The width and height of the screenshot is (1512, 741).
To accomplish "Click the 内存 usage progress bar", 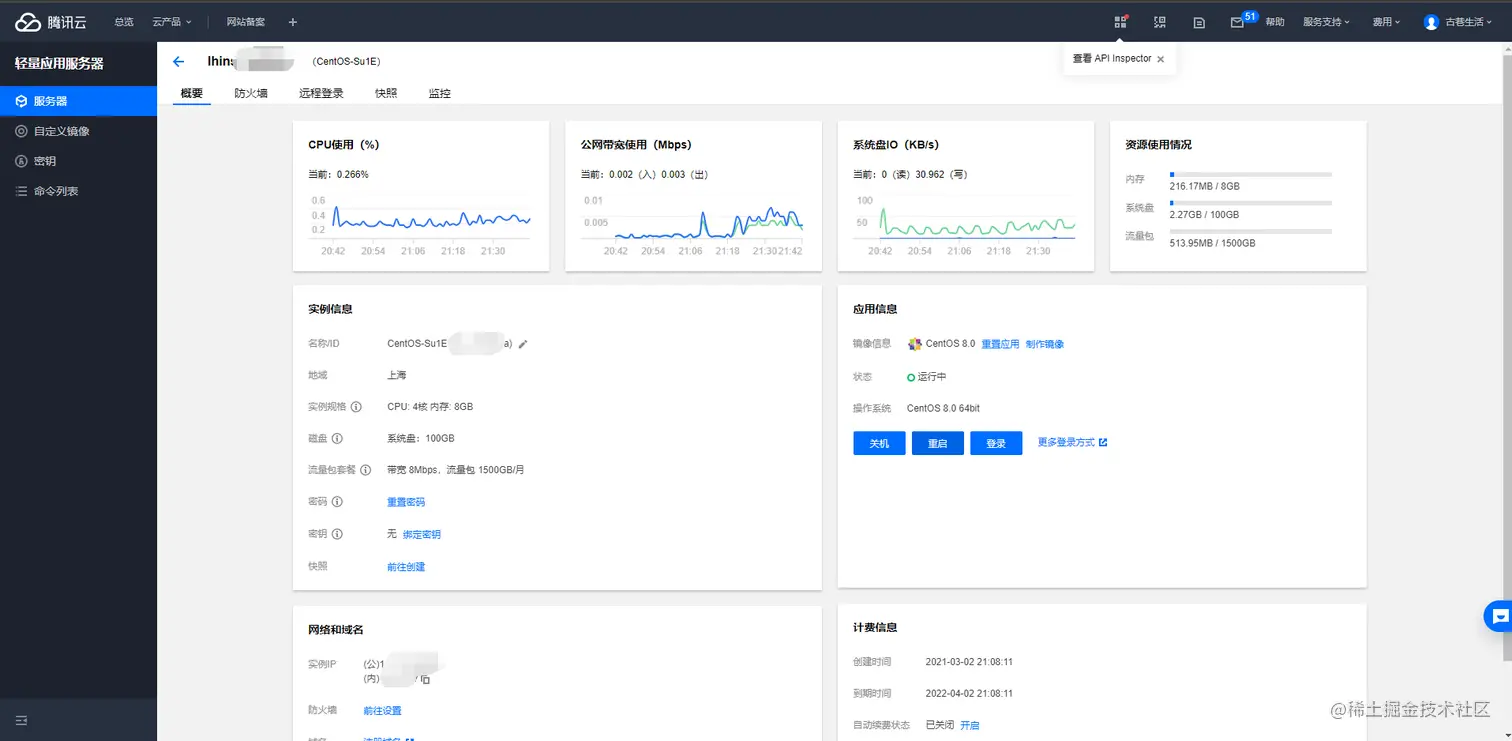I will 1250,174.
